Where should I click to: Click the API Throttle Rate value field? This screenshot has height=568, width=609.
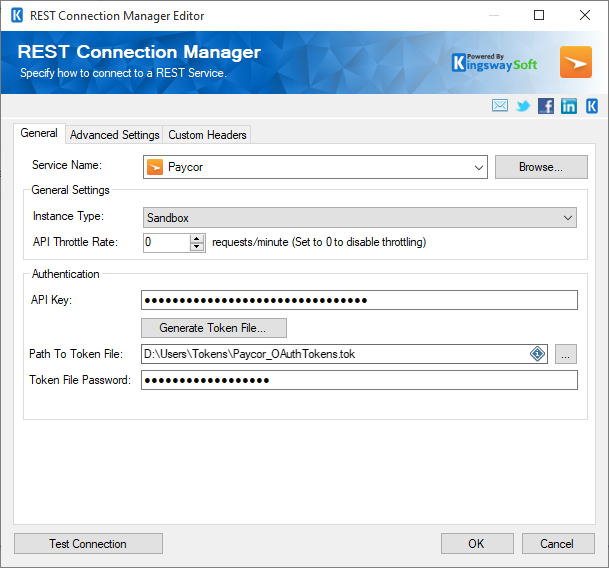click(x=167, y=242)
